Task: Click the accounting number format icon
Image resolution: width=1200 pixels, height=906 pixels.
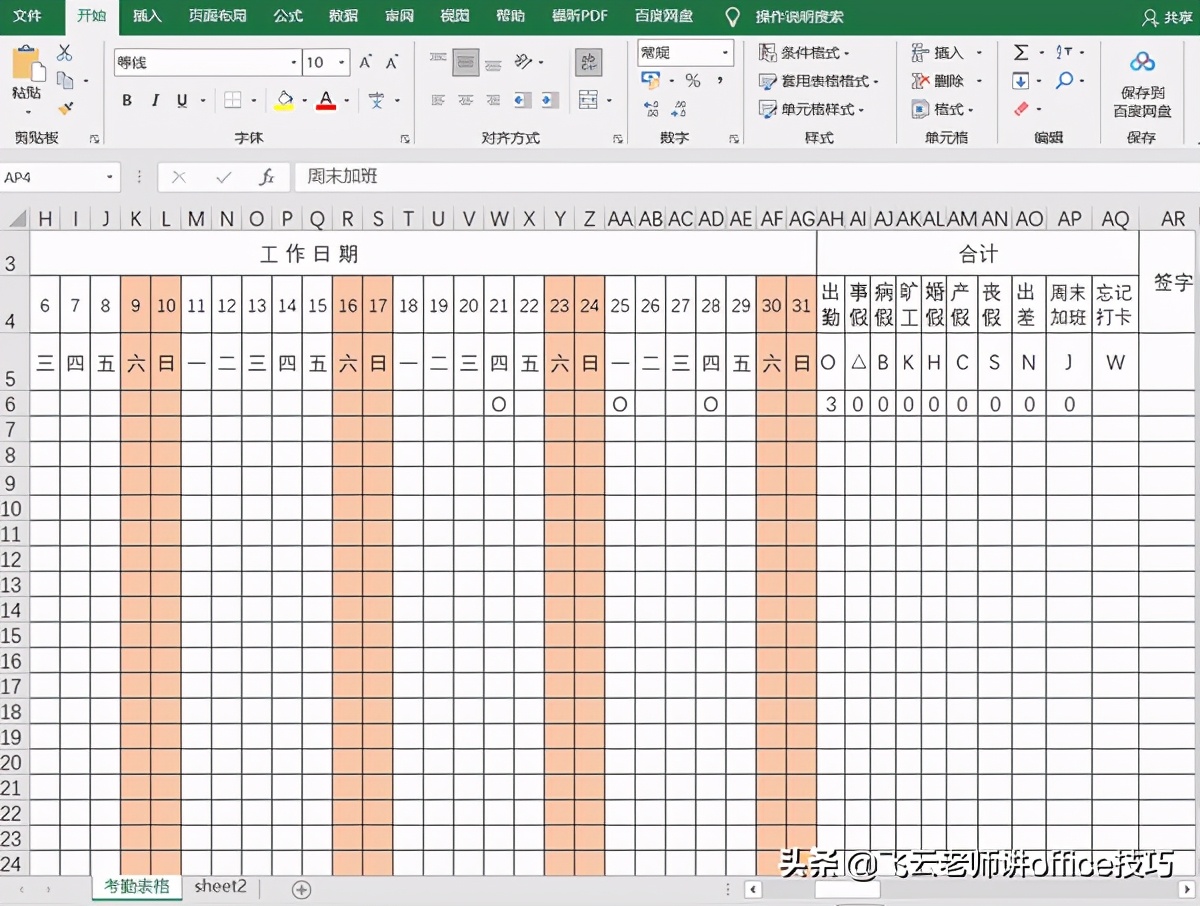Action: coord(651,81)
